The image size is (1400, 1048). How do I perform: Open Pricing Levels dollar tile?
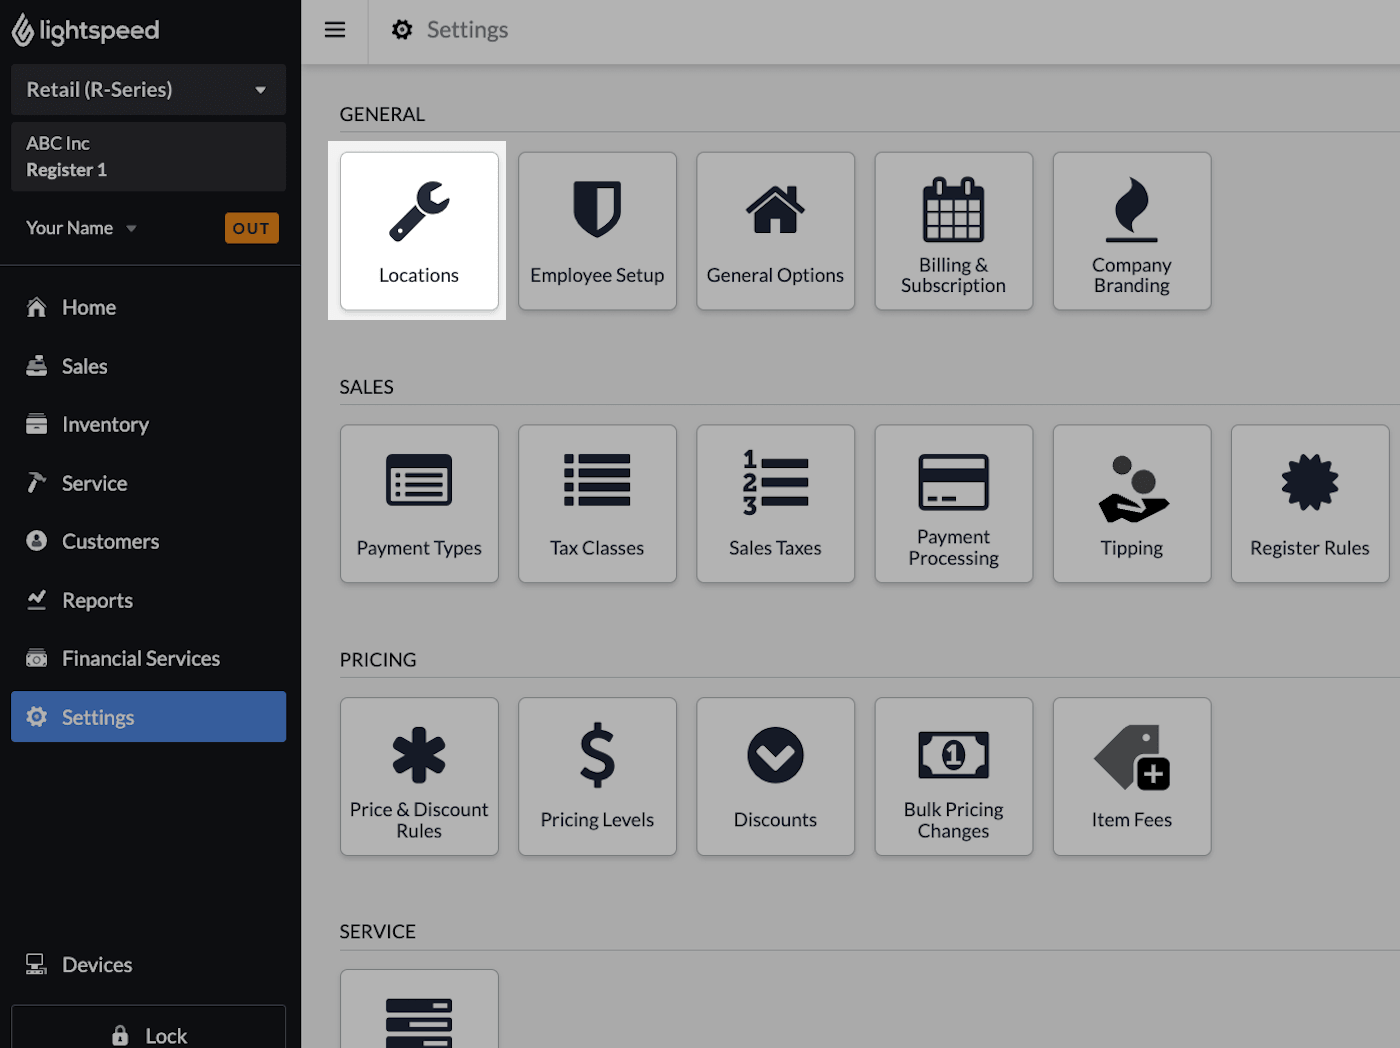[597, 776]
